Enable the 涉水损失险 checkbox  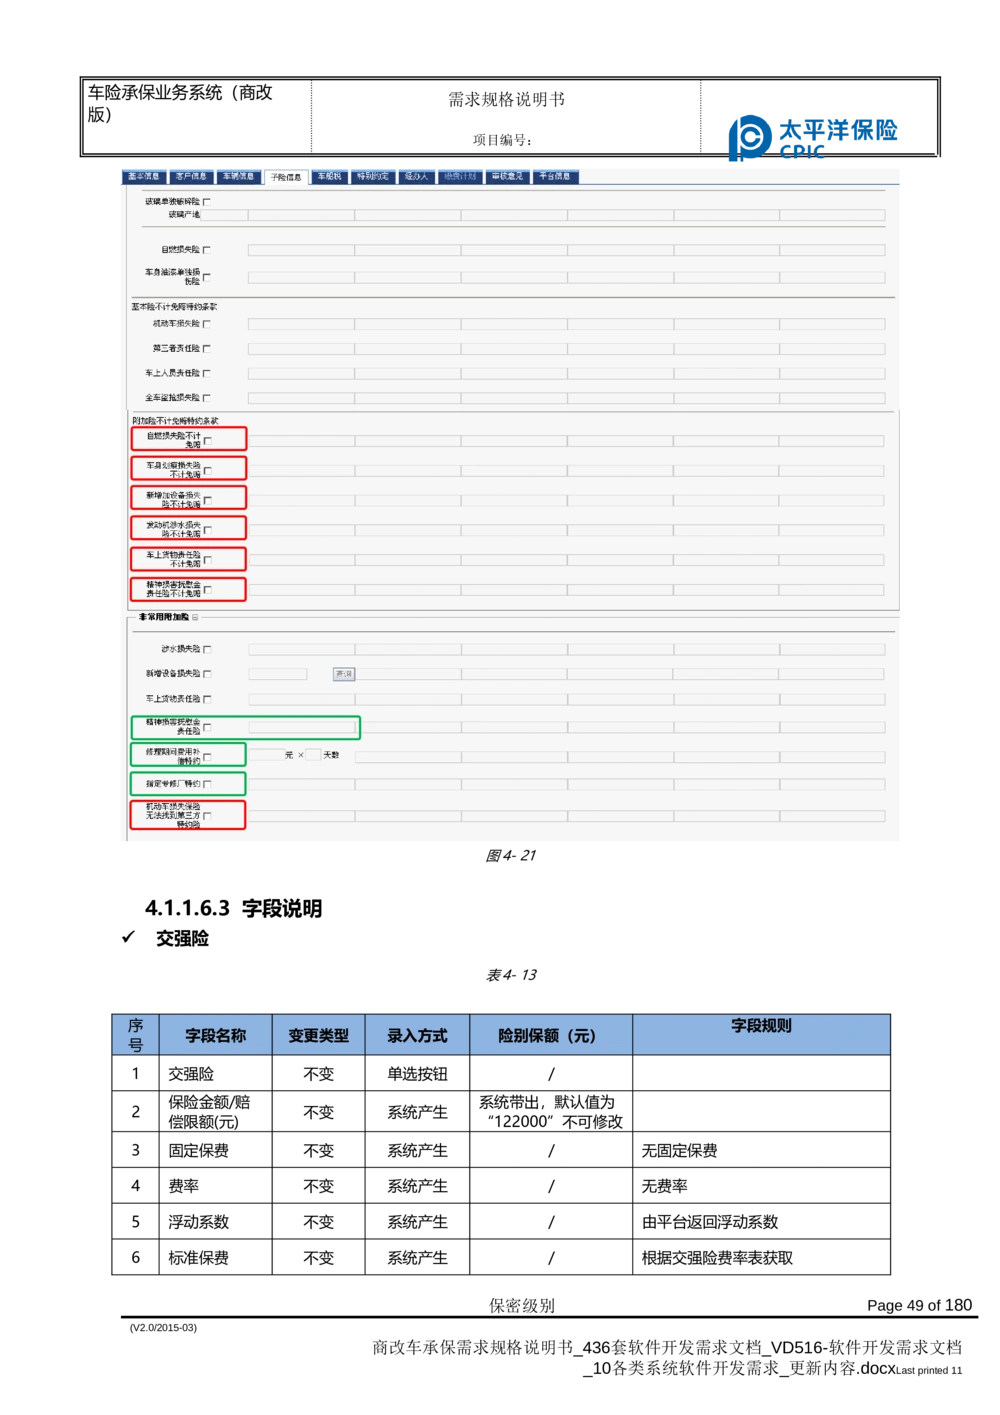(x=207, y=648)
